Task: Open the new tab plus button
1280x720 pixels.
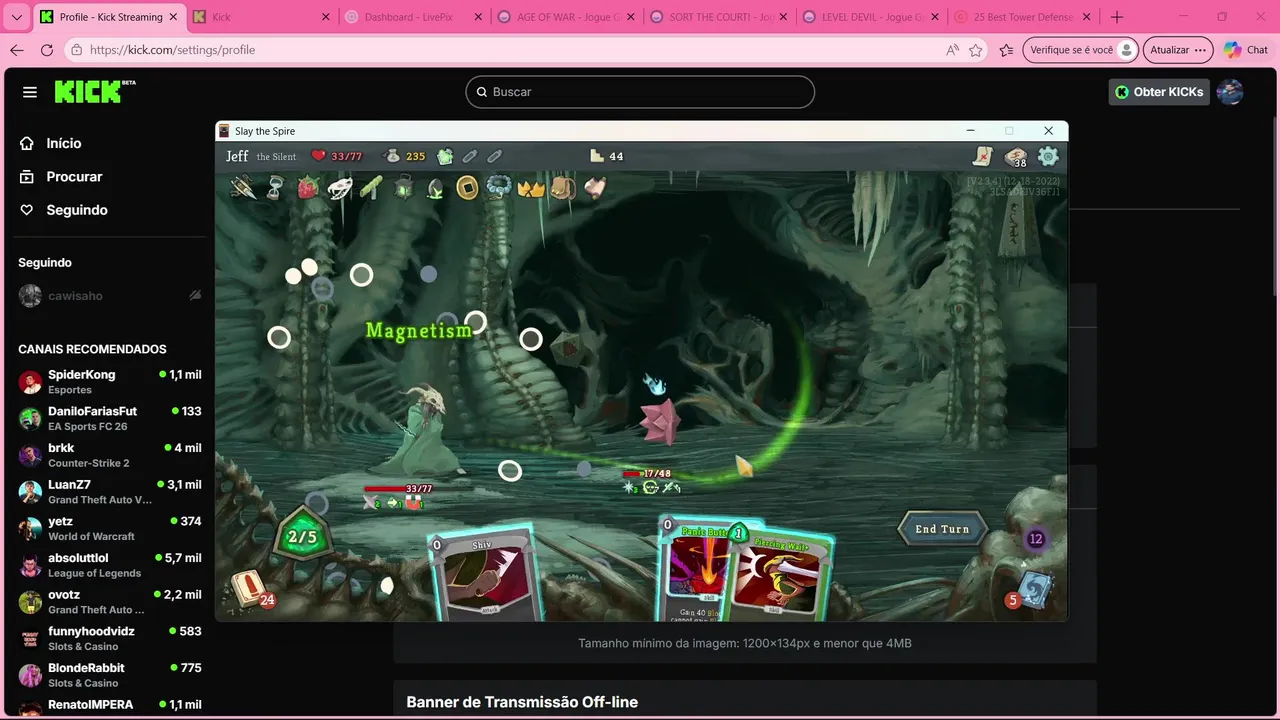Action: 1117,17
